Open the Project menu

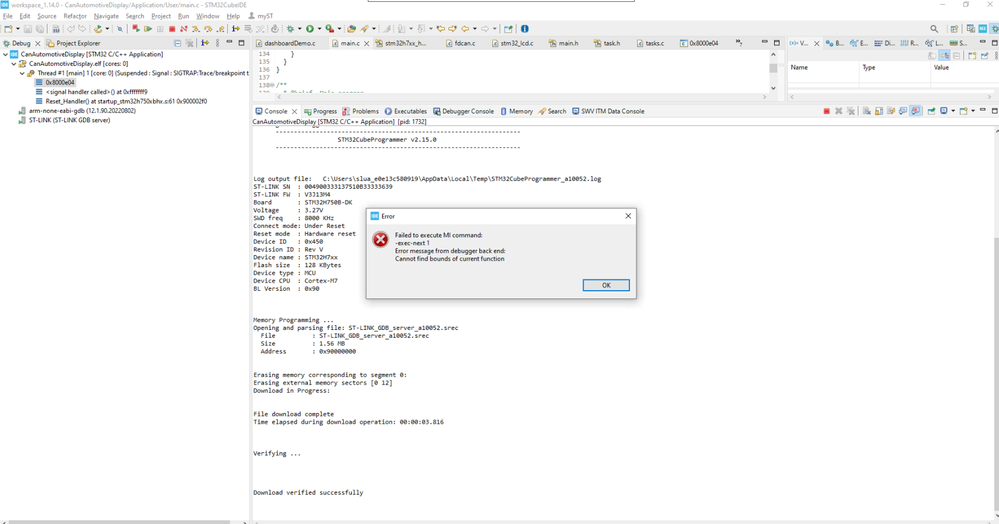pos(161,16)
